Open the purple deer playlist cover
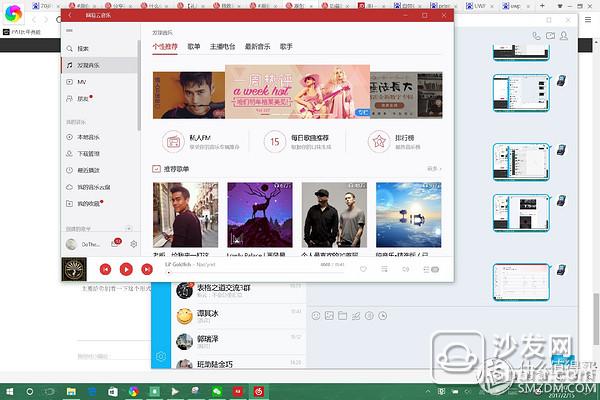 (x=260, y=215)
